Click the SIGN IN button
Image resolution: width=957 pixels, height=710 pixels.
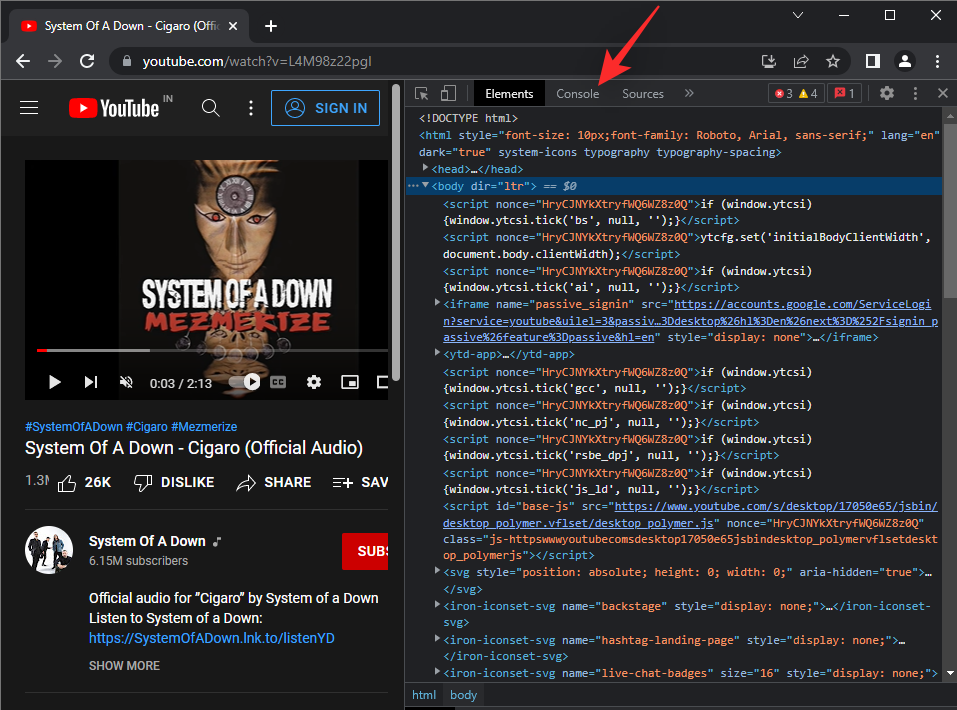tap(325, 108)
